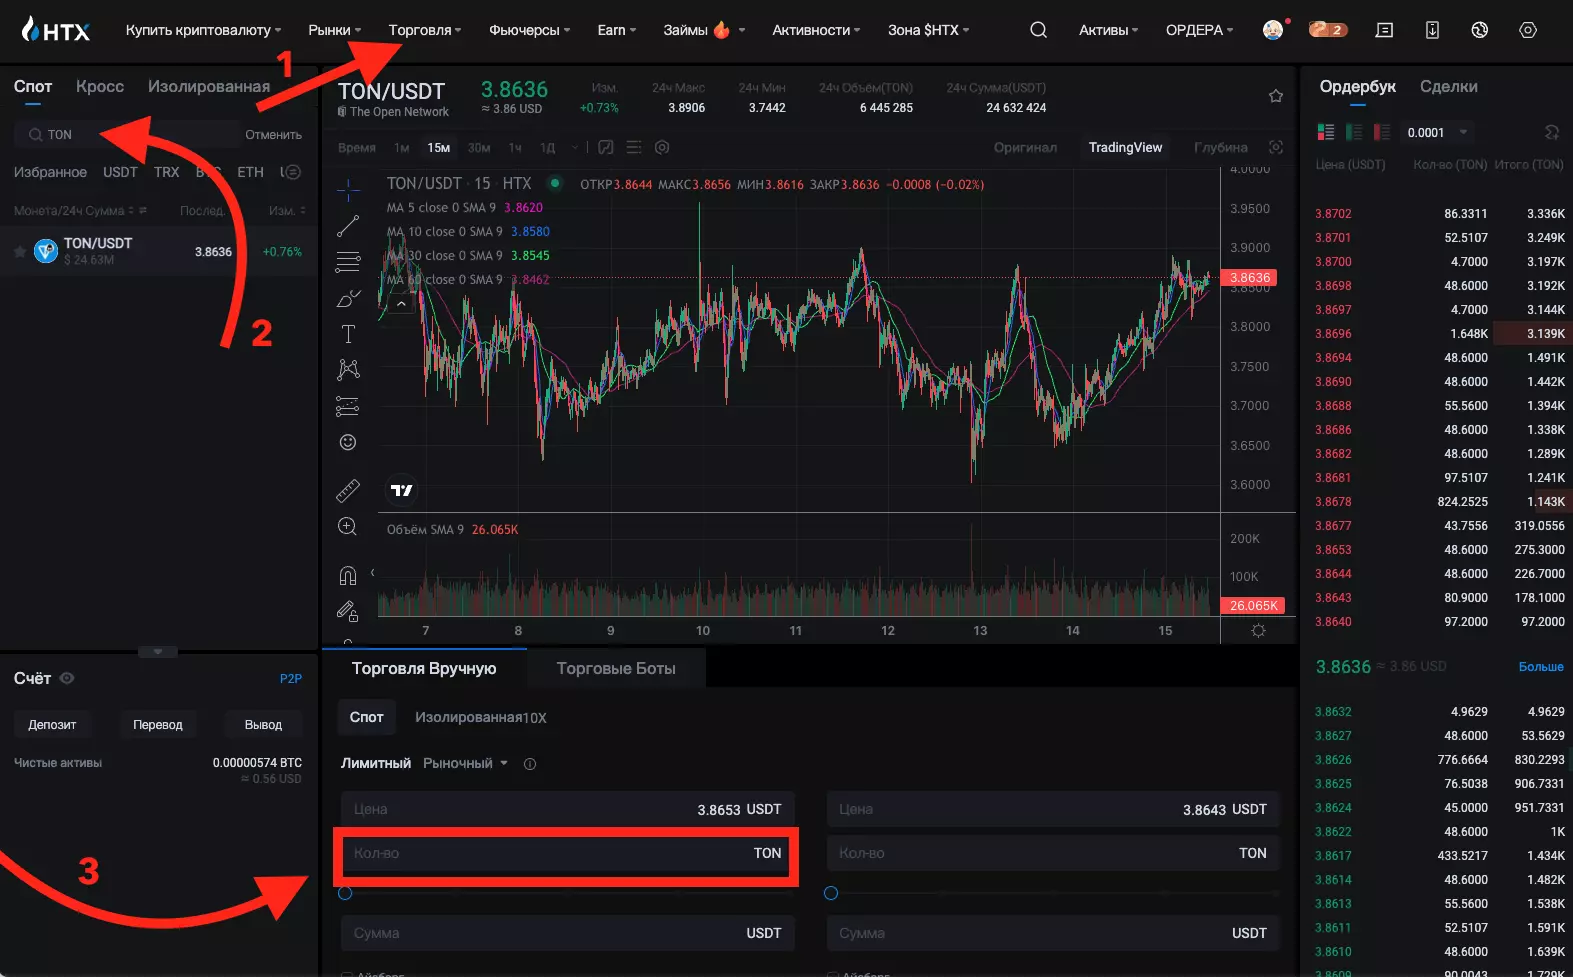Click the Перевод button
This screenshot has width=1573, height=977.
click(x=158, y=724)
